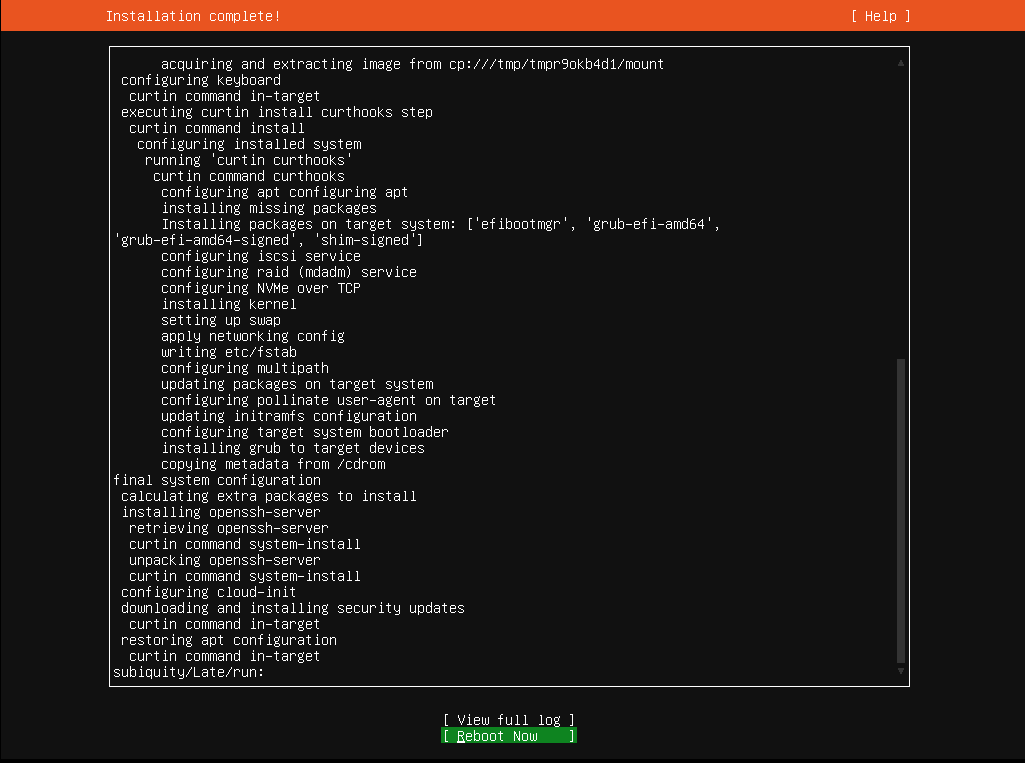Click 'configuring installed system' log line
1025x763 pixels.
249,144
